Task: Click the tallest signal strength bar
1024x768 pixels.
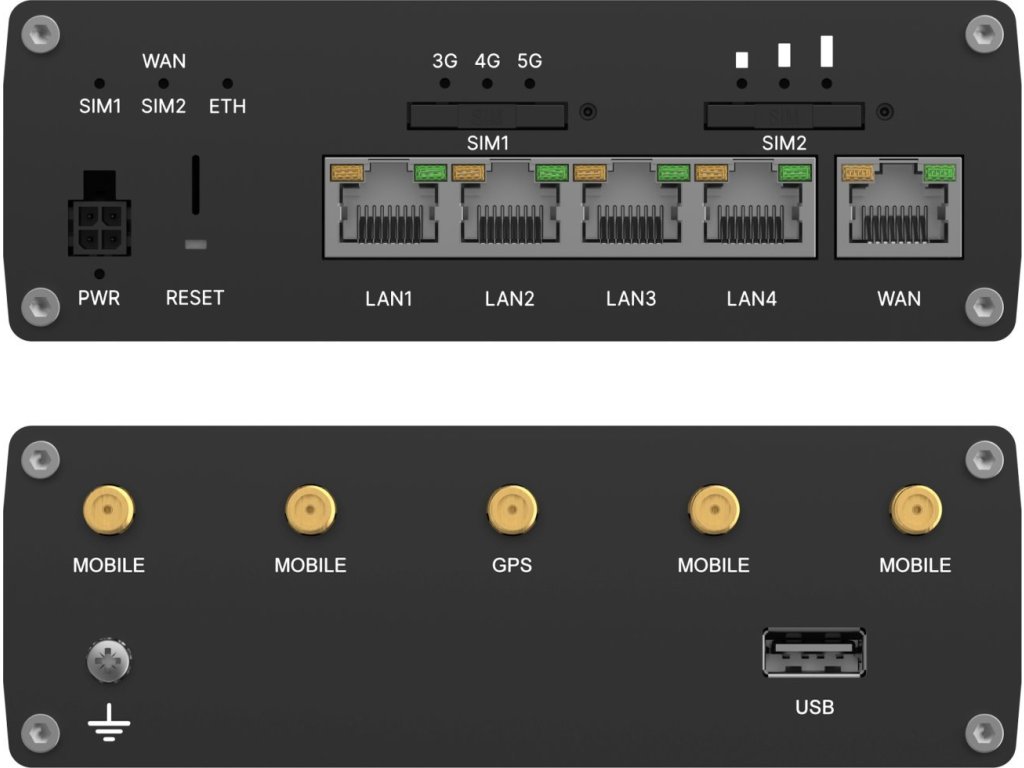Action: coord(826,51)
